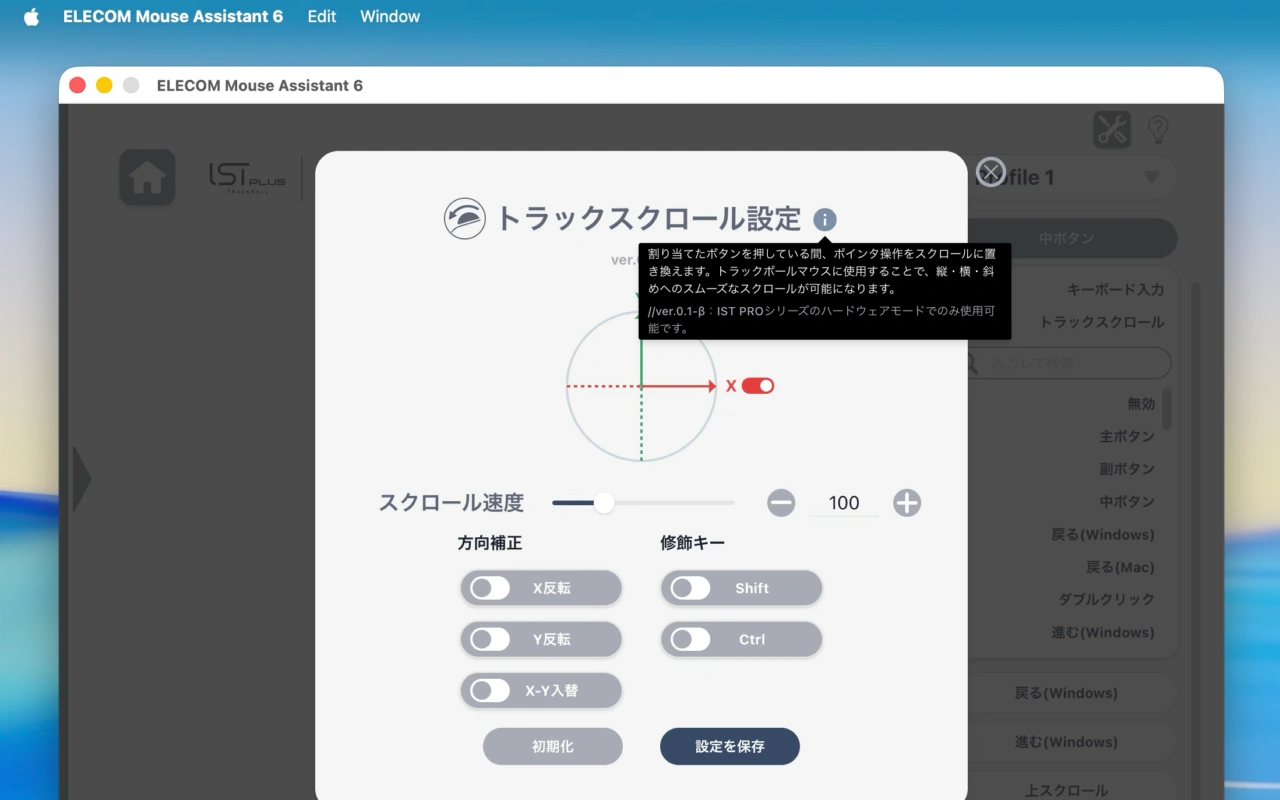Screen dimensions: 1280x800
Task: Click the 設定を保存 button
Action: 730,746
